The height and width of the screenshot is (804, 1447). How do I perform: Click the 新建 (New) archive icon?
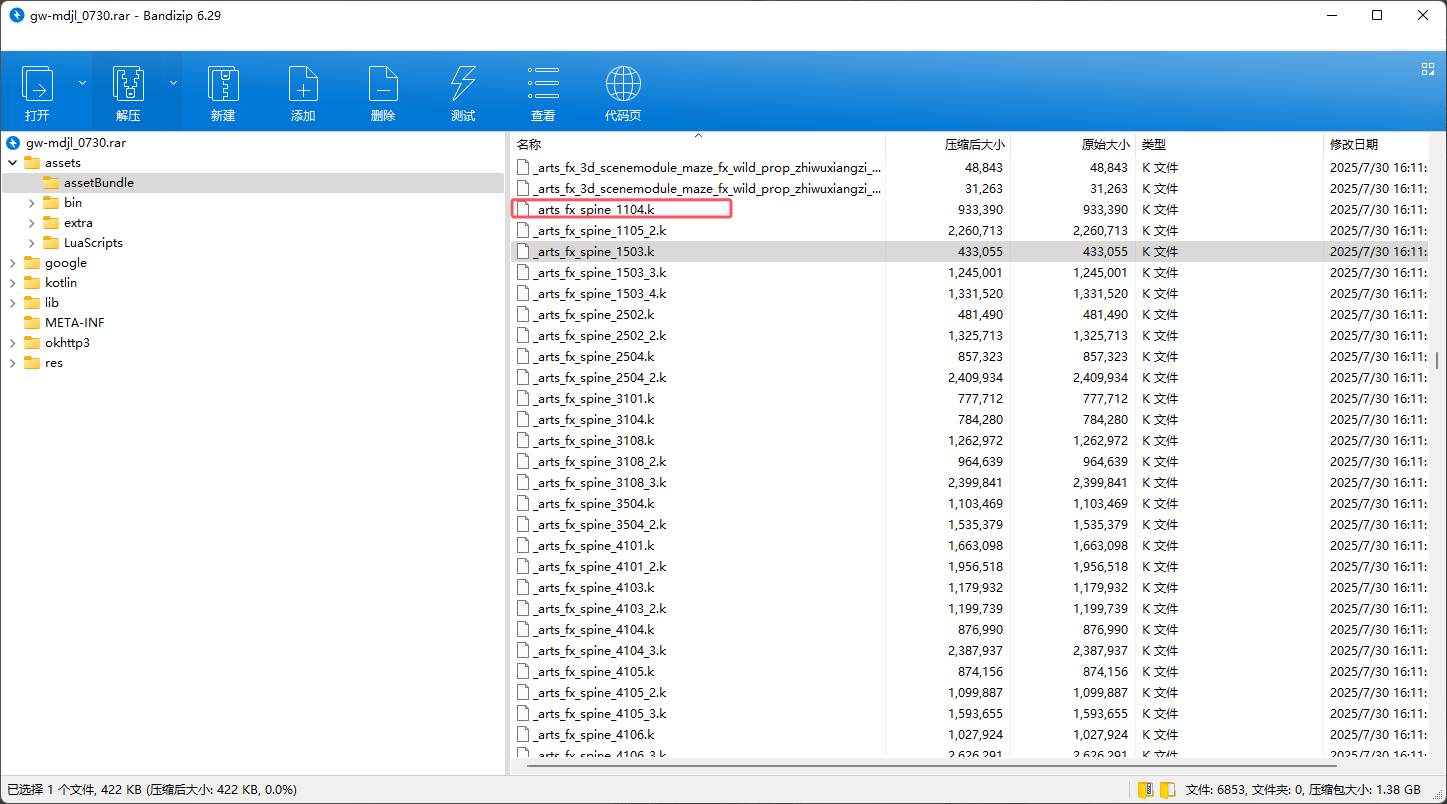tap(222, 85)
